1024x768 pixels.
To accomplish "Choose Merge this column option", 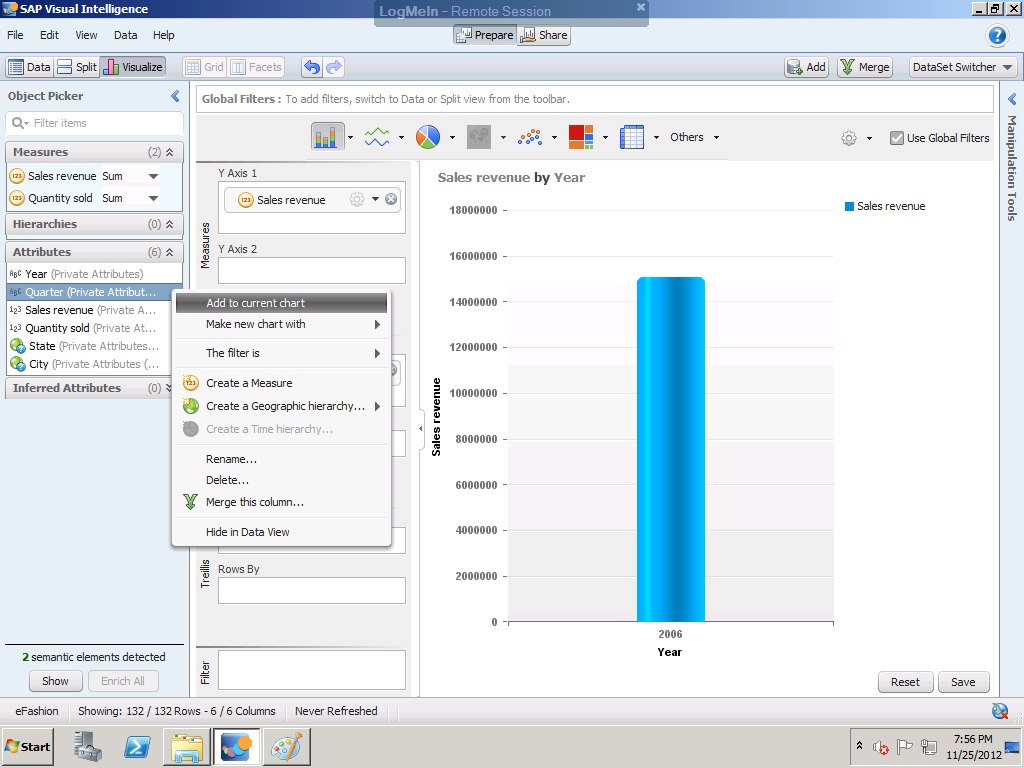I will coord(281,502).
